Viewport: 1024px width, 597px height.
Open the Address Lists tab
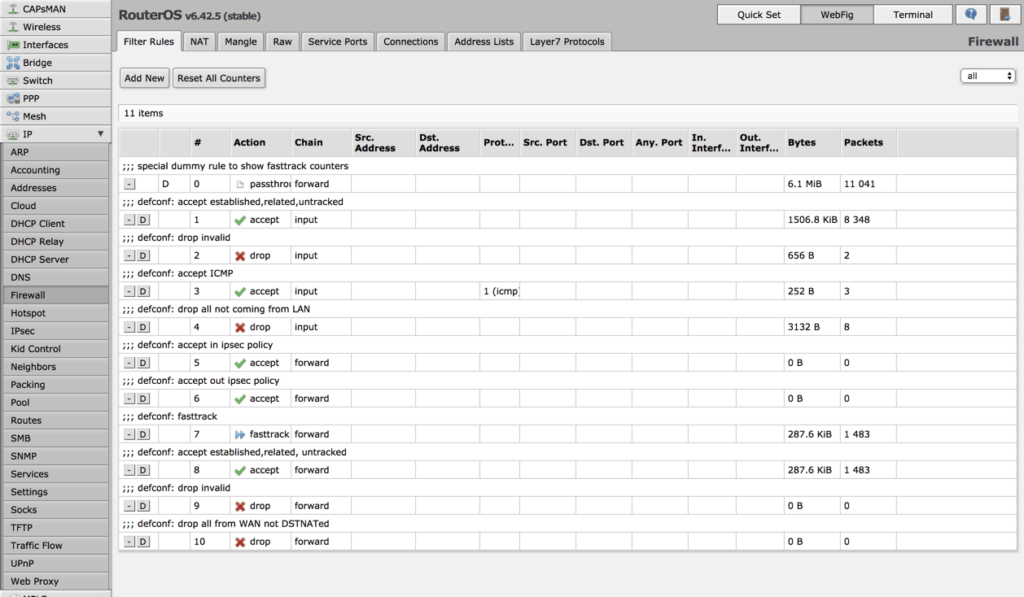coord(484,41)
